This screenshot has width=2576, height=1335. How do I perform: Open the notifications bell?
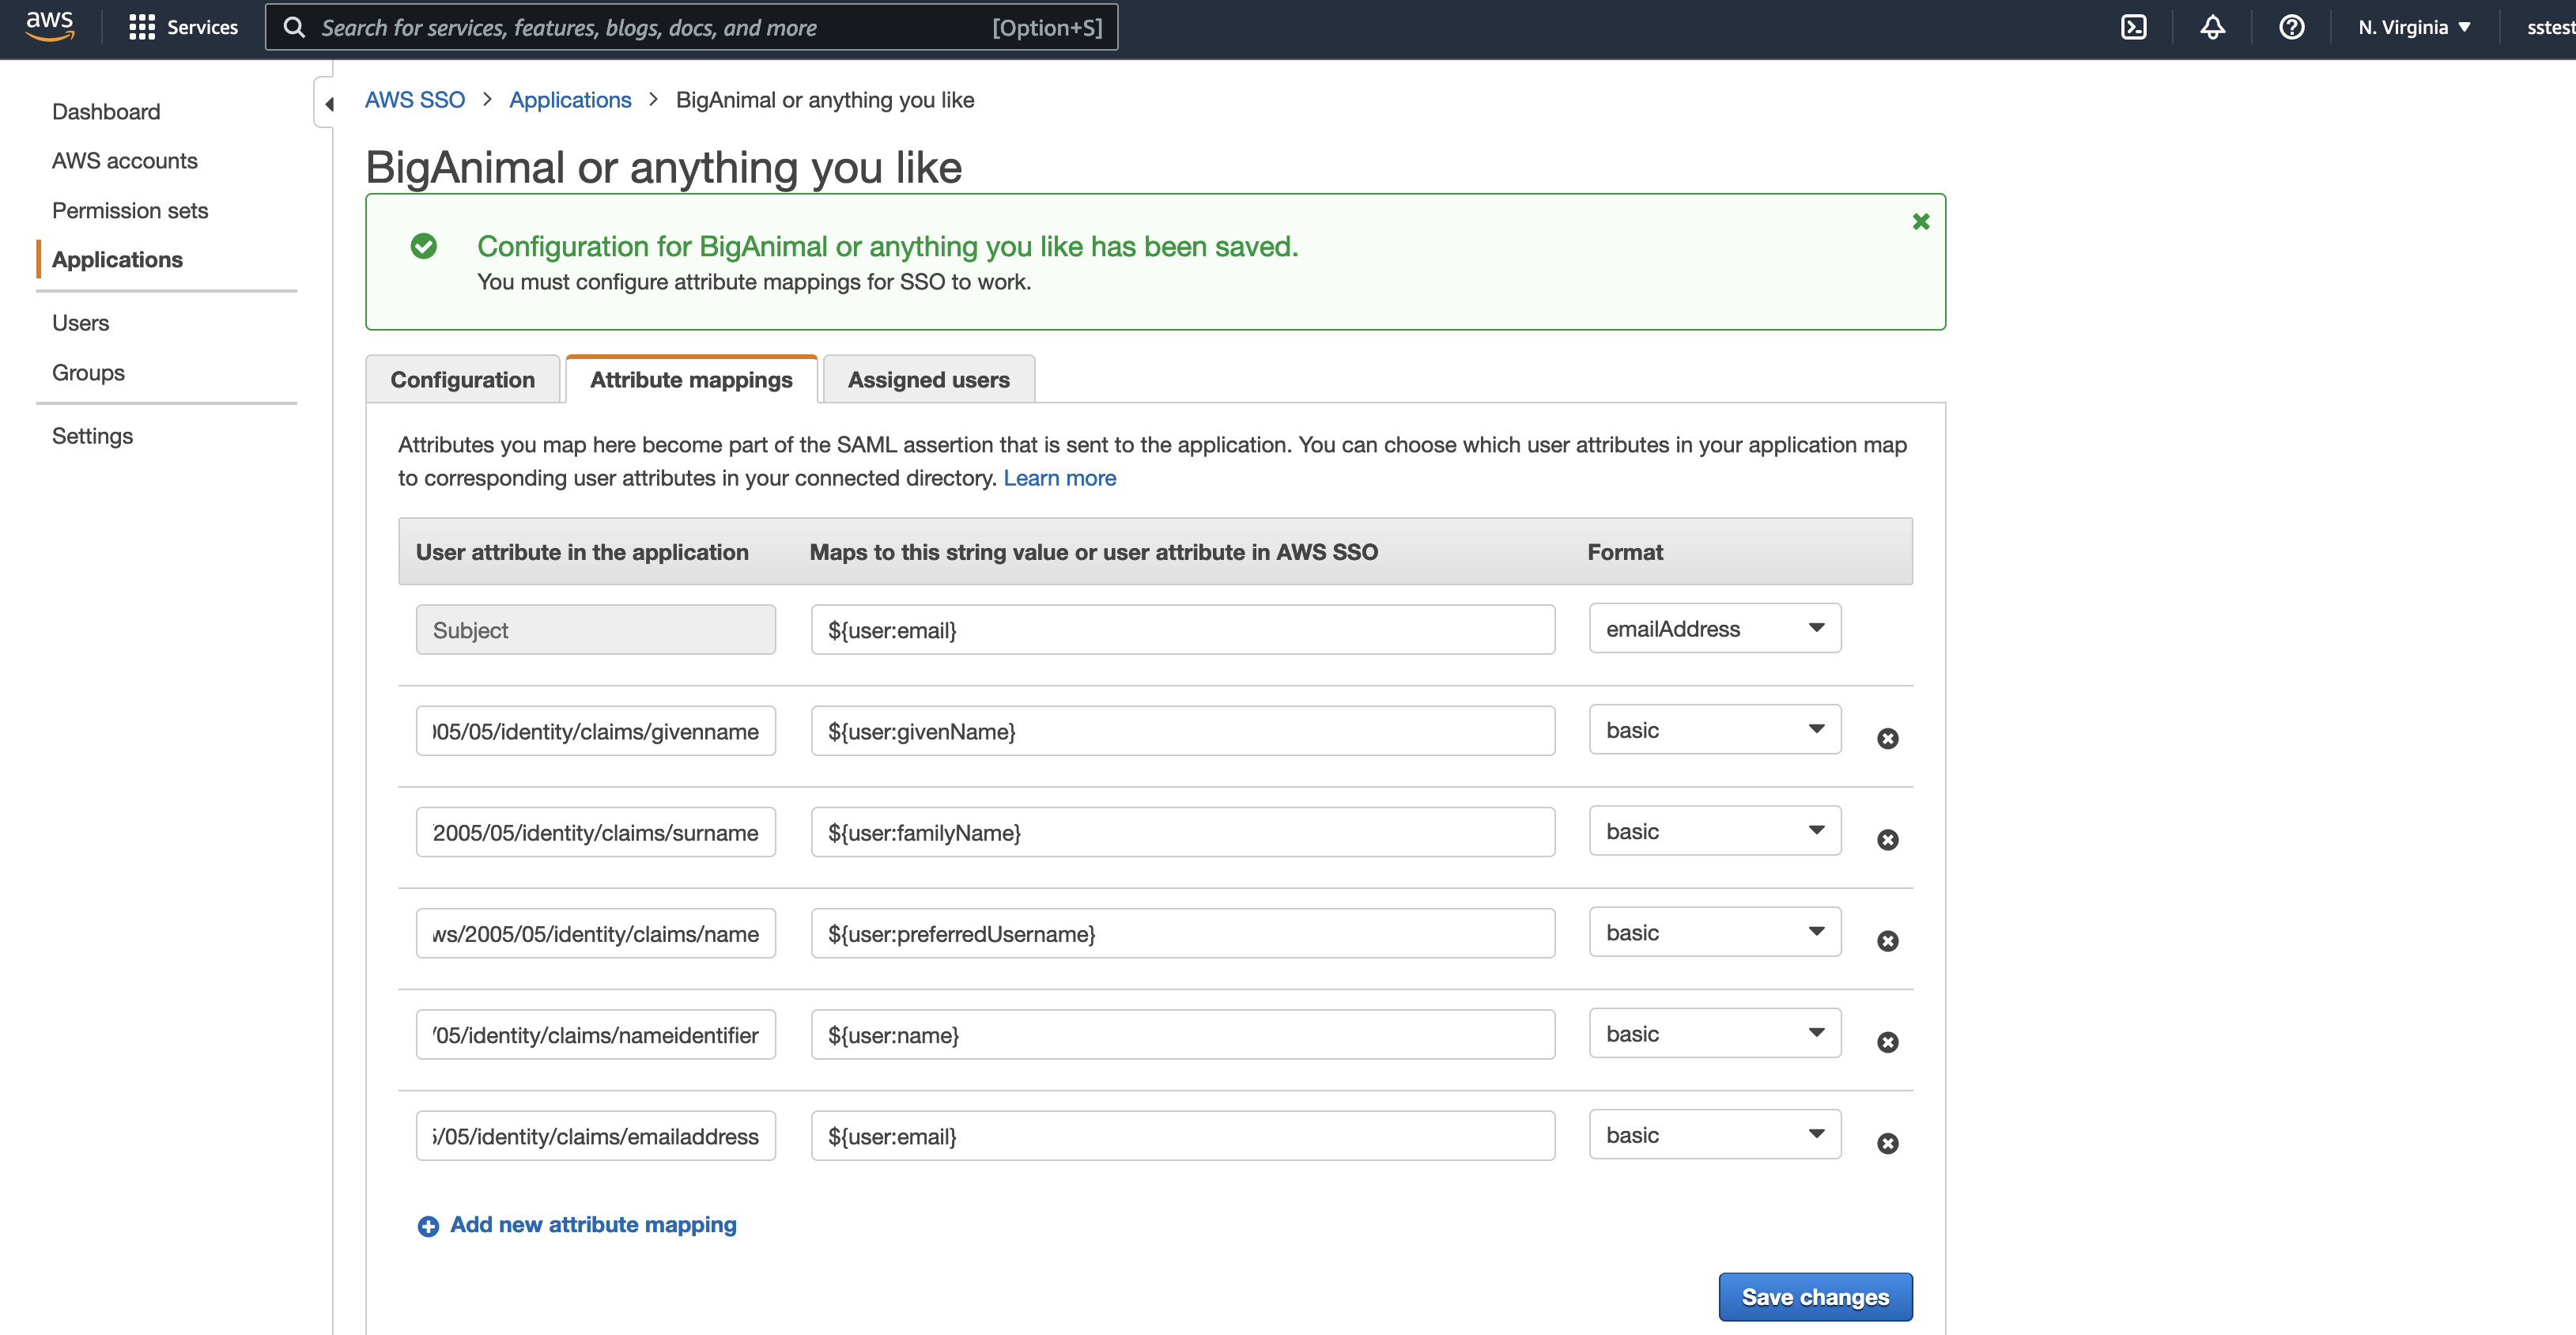[2212, 27]
